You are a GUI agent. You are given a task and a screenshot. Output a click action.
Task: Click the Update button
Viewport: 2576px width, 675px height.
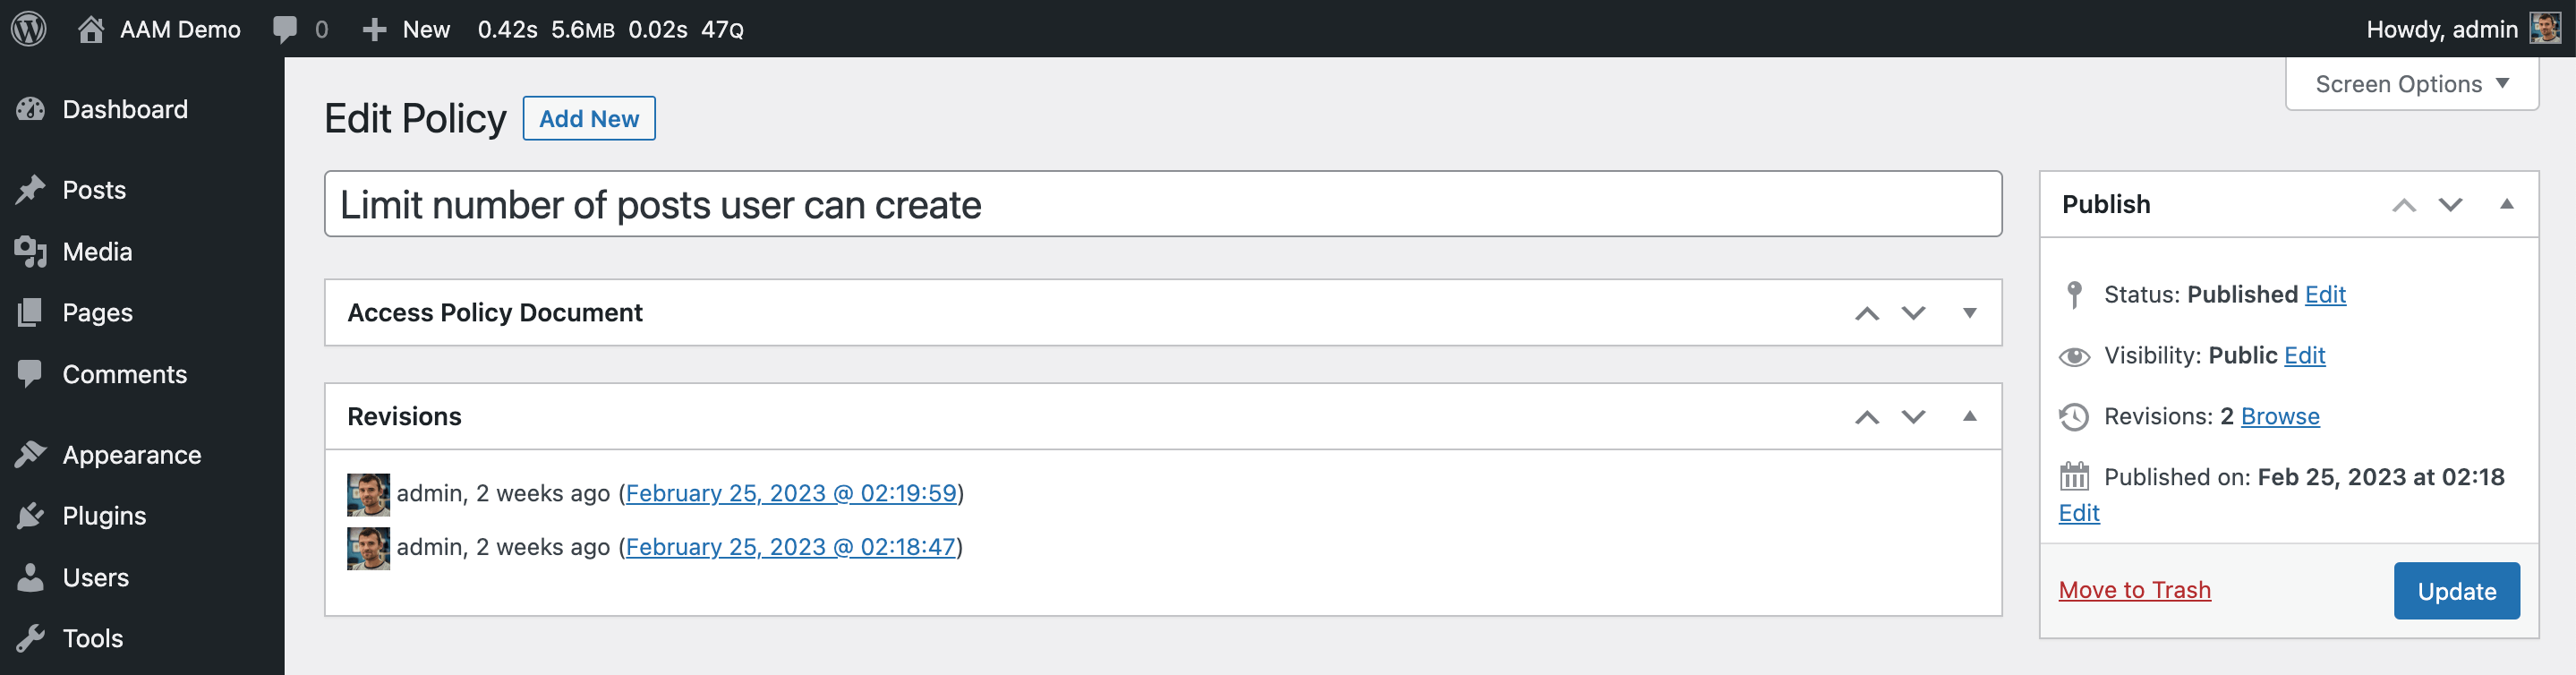click(2456, 591)
